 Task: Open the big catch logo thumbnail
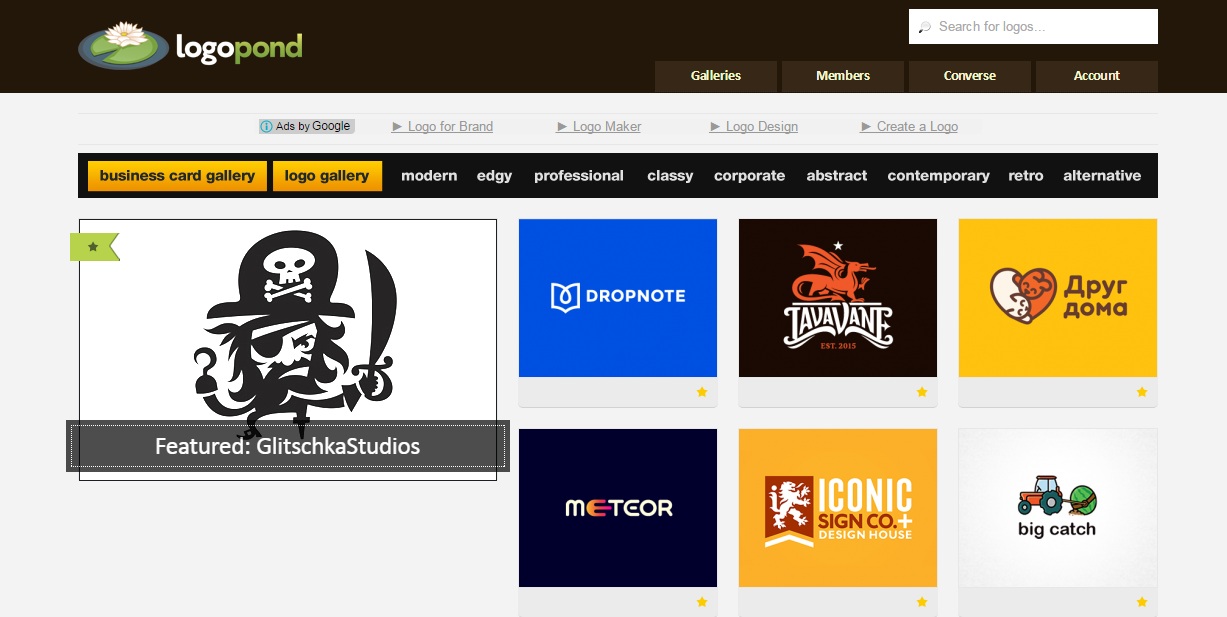pyautogui.click(x=1058, y=508)
